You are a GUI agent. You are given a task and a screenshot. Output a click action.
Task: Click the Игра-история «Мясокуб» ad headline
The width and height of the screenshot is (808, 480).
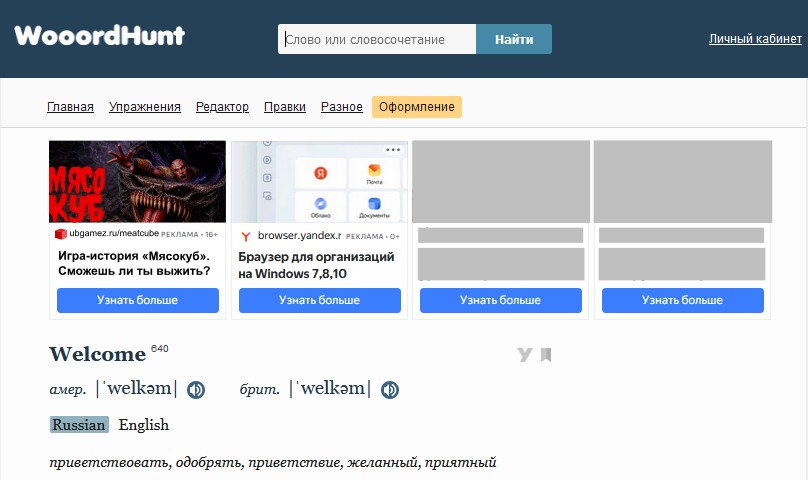coord(134,263)
